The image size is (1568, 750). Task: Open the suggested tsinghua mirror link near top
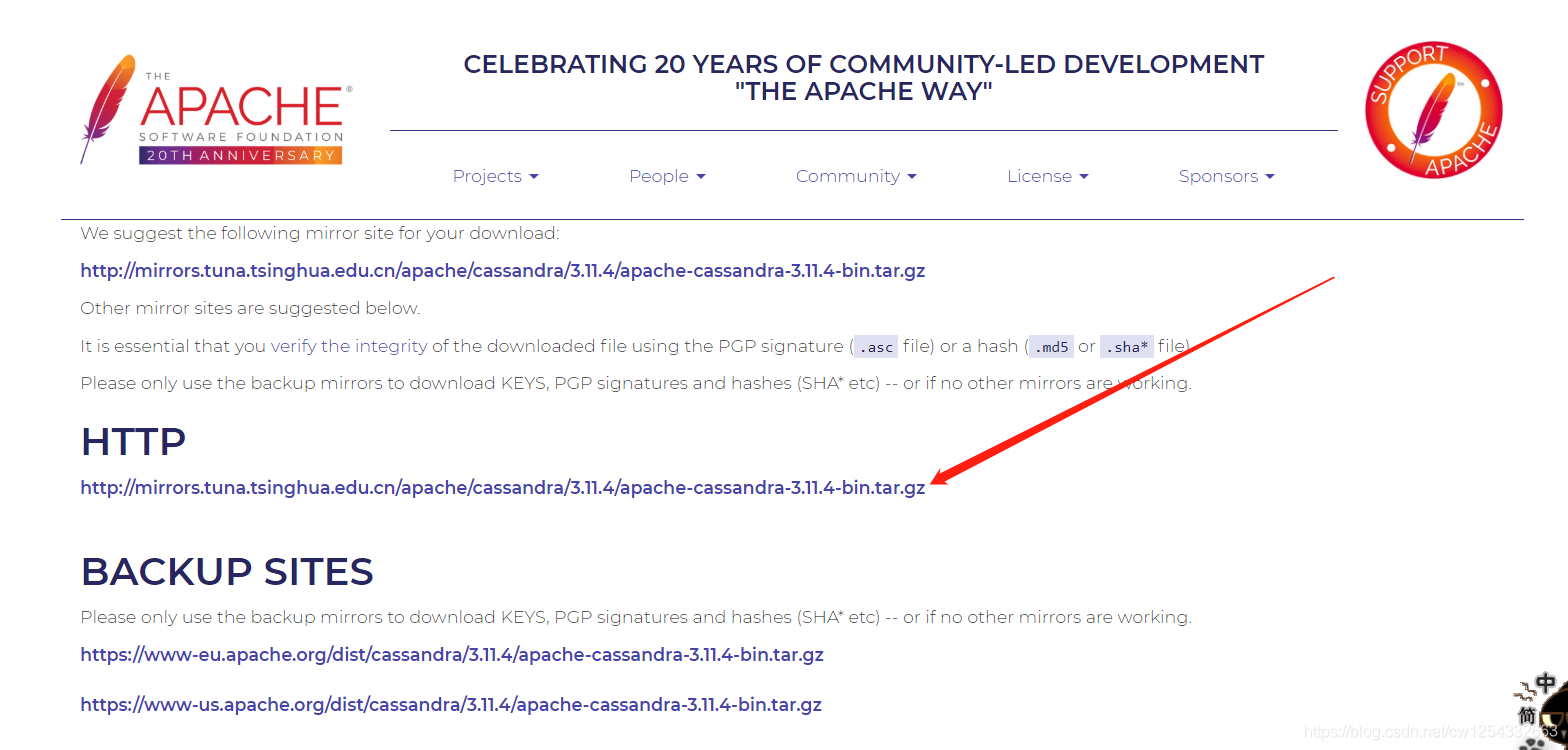pos(503,271)
